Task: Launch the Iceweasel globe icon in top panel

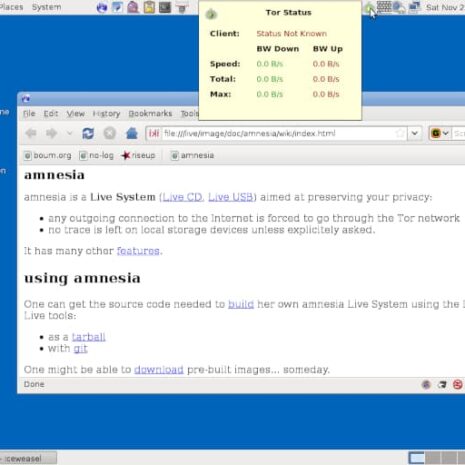Action: tap(102, 7)
